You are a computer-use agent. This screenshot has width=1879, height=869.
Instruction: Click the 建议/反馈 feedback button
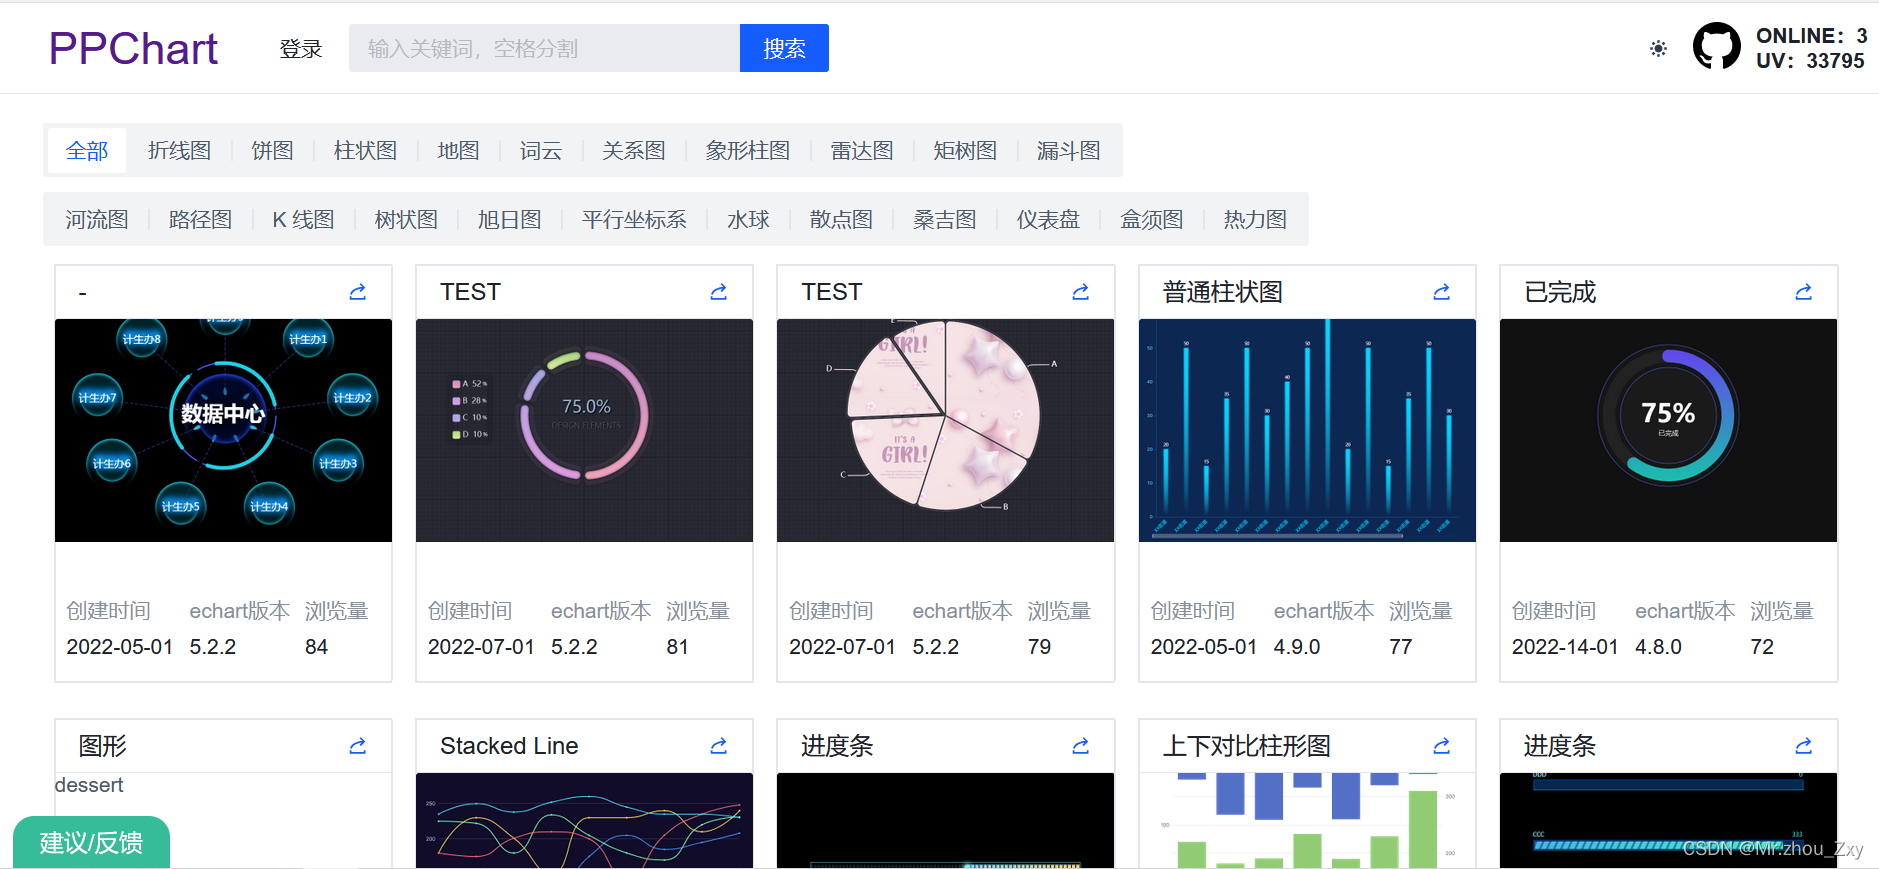point(91,842)
